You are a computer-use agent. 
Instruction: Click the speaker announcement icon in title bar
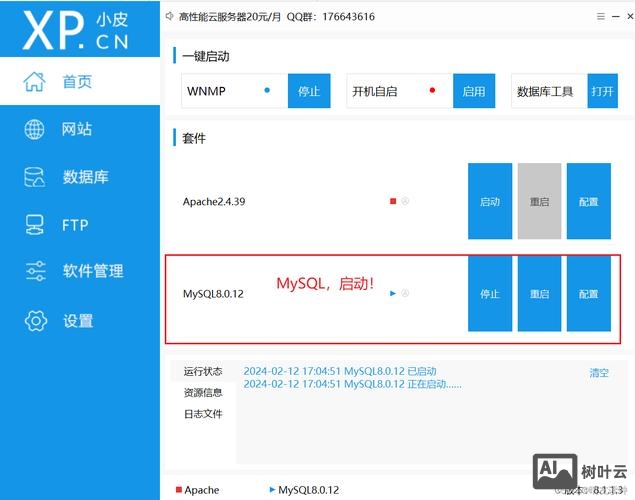[x=169, y=16]
